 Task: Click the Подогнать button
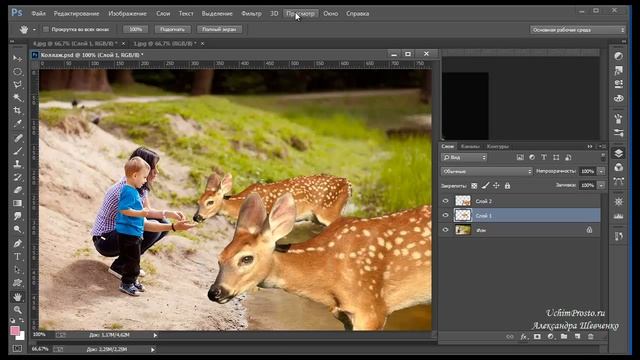click(x=172, y=29)
